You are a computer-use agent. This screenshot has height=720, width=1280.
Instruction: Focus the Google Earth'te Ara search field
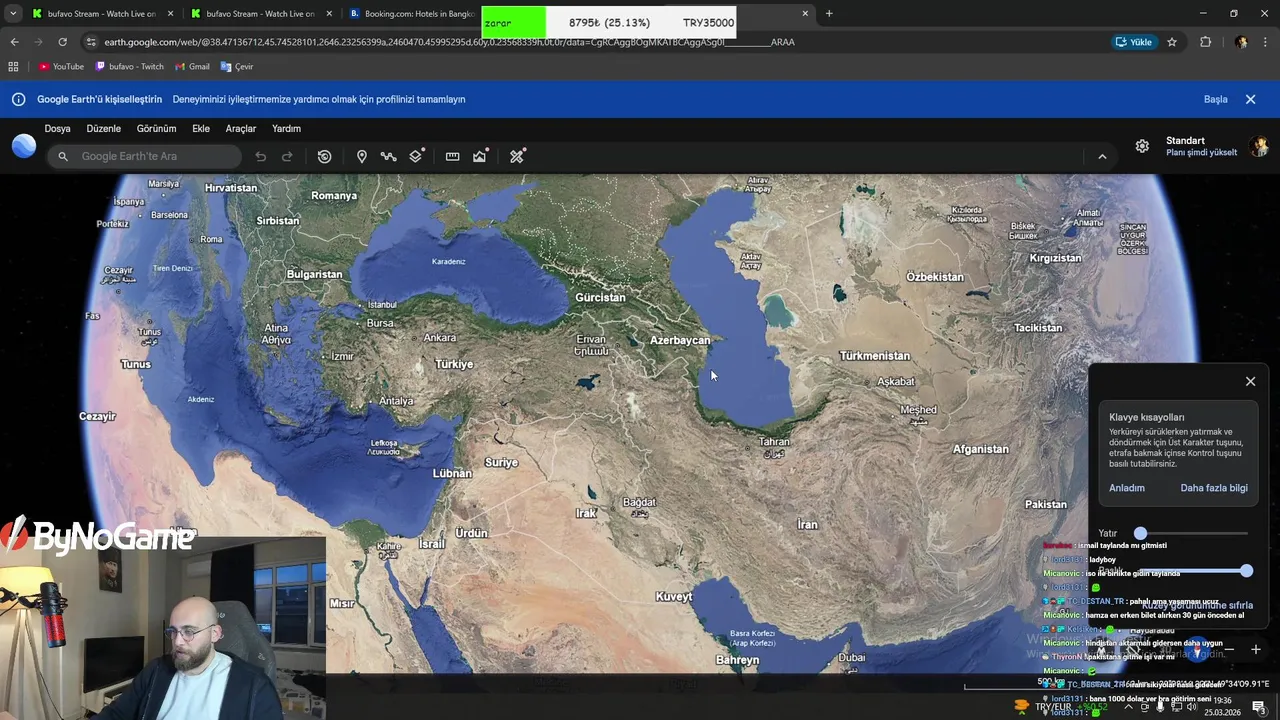click(x=145, y=156)
